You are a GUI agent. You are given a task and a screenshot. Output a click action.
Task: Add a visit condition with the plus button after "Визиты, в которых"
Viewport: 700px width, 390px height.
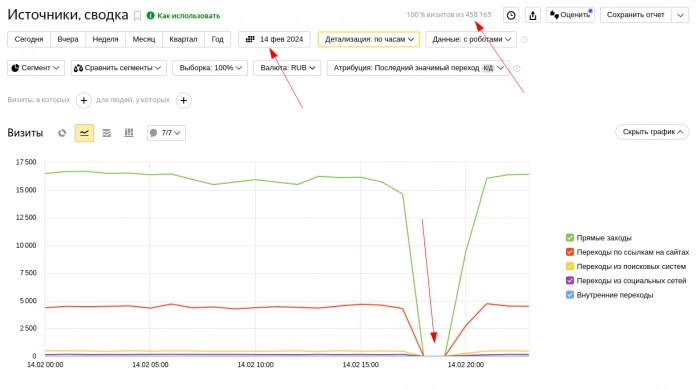pos(84,100)
